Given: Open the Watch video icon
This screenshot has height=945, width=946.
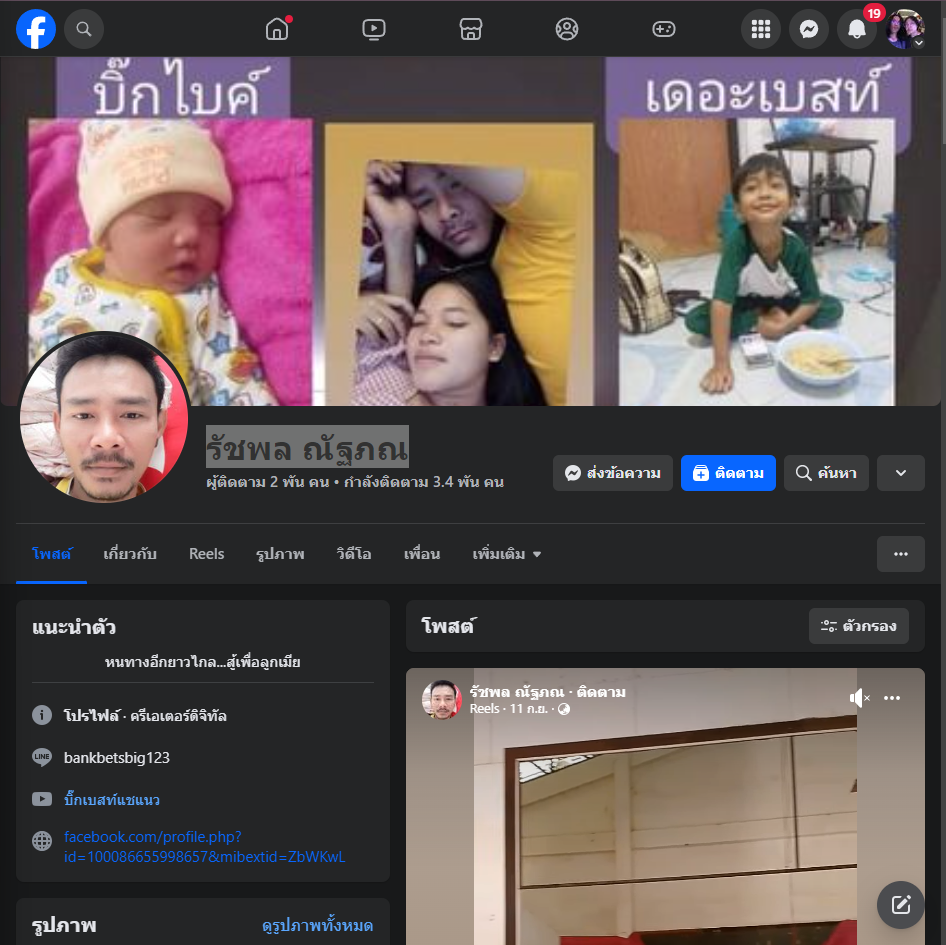Looking at the screenshot, I should (373, 29).
